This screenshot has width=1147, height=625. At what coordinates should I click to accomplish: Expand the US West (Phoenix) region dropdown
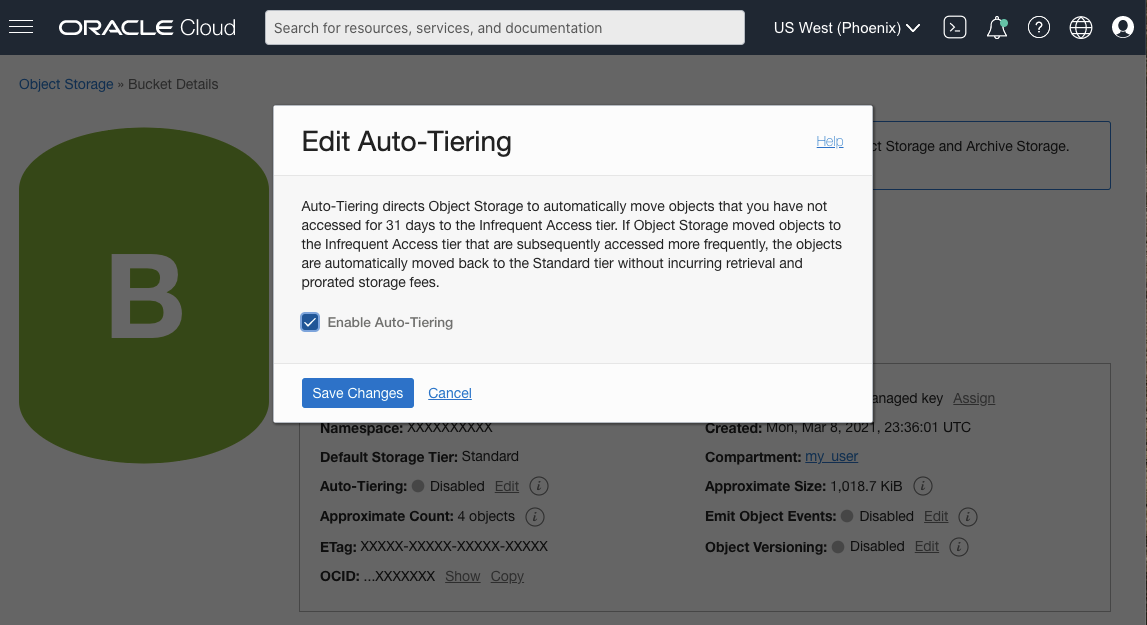(x=847, y=28)
